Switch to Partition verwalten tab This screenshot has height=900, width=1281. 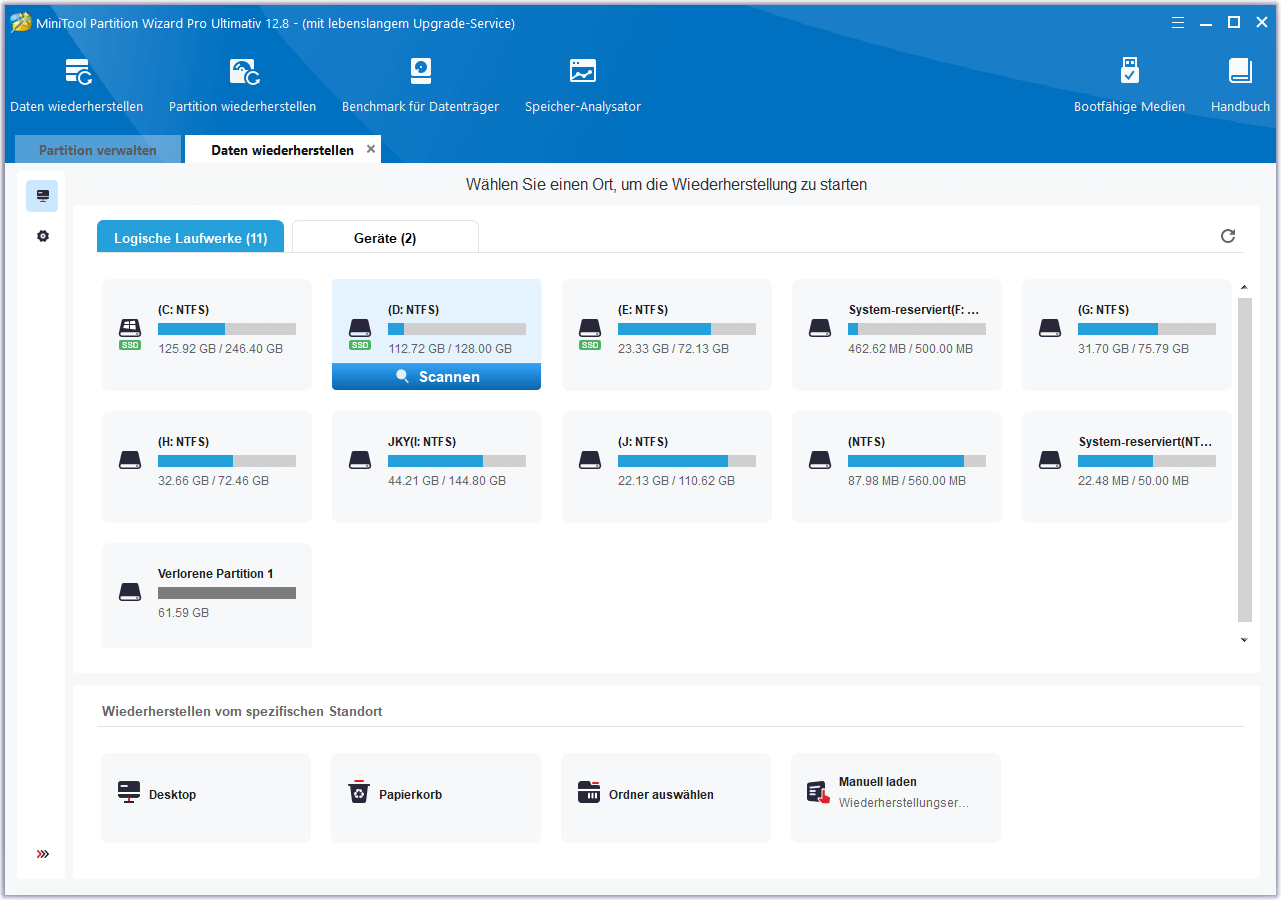click(x=98, y=150)
